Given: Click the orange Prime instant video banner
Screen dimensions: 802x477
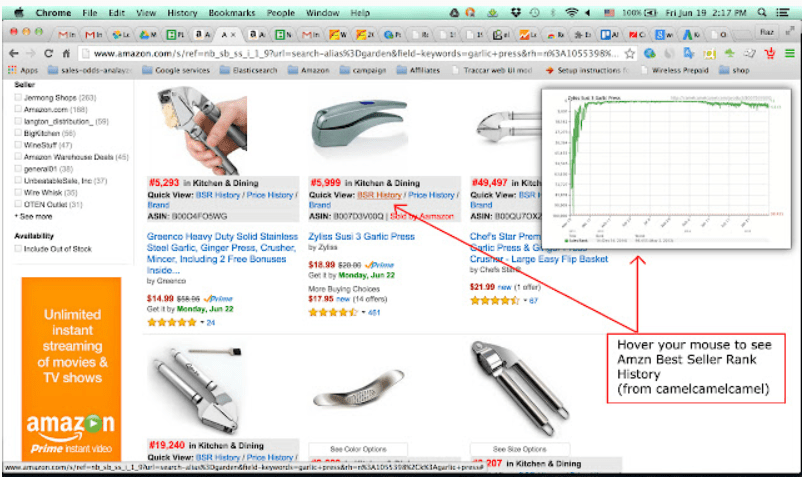Looking at the screenshot, I should tap(72, 369).
